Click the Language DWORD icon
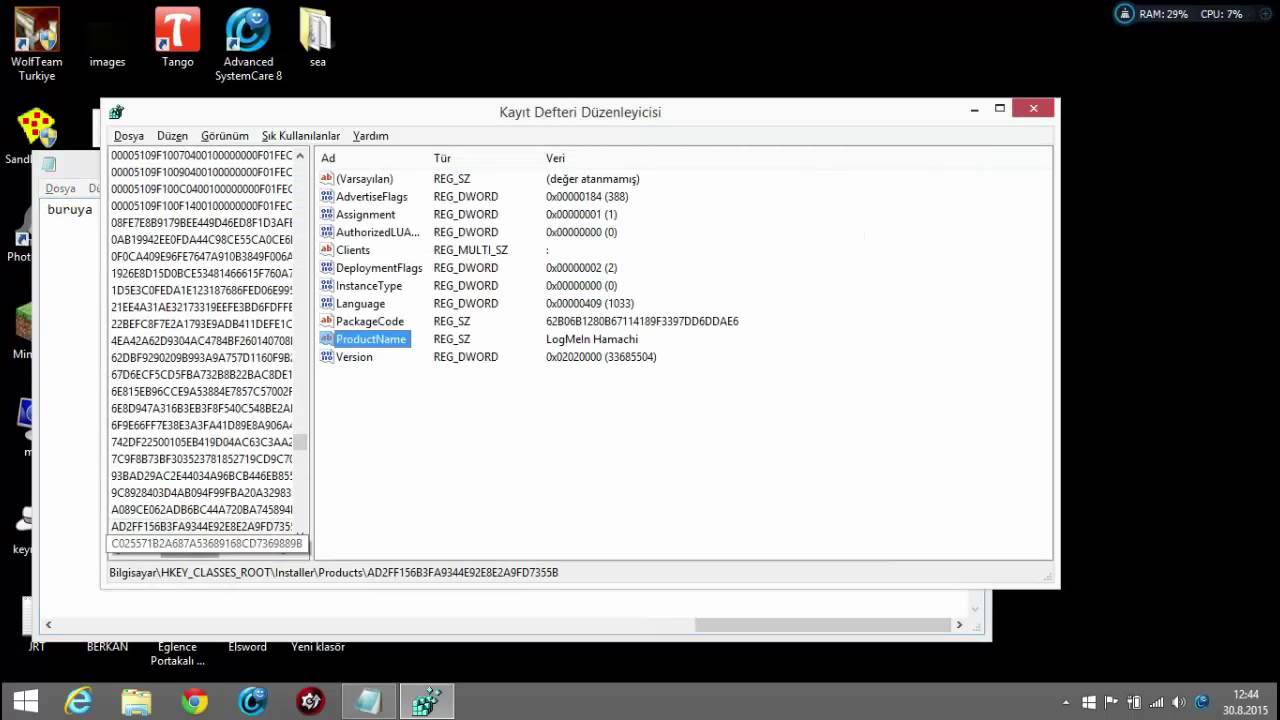This screenshot has height=720, width=1280. tap(327, 303)
